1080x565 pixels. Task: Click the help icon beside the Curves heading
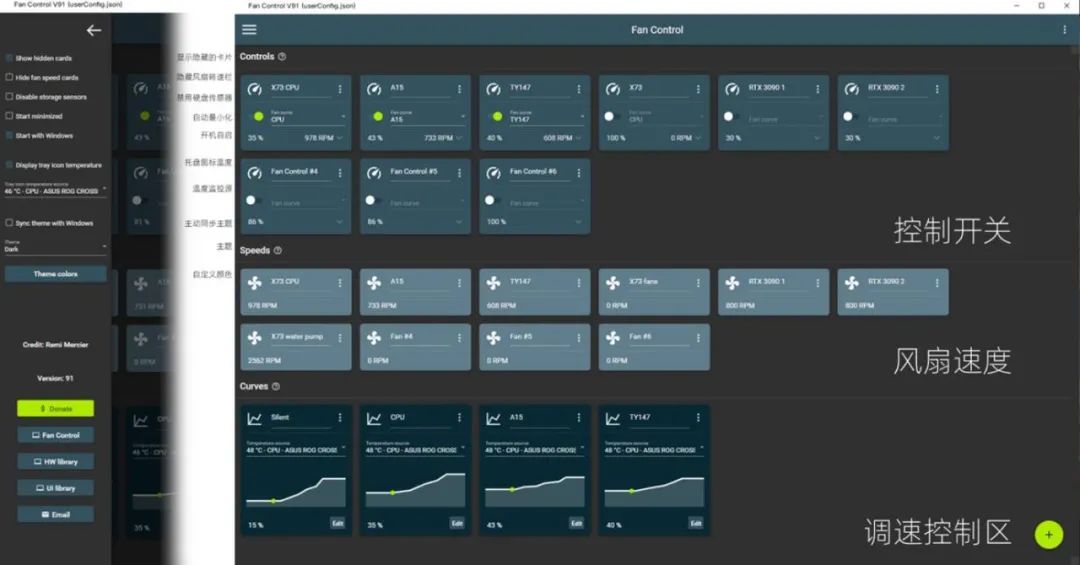pyautogui.click(x=276, y=386)
